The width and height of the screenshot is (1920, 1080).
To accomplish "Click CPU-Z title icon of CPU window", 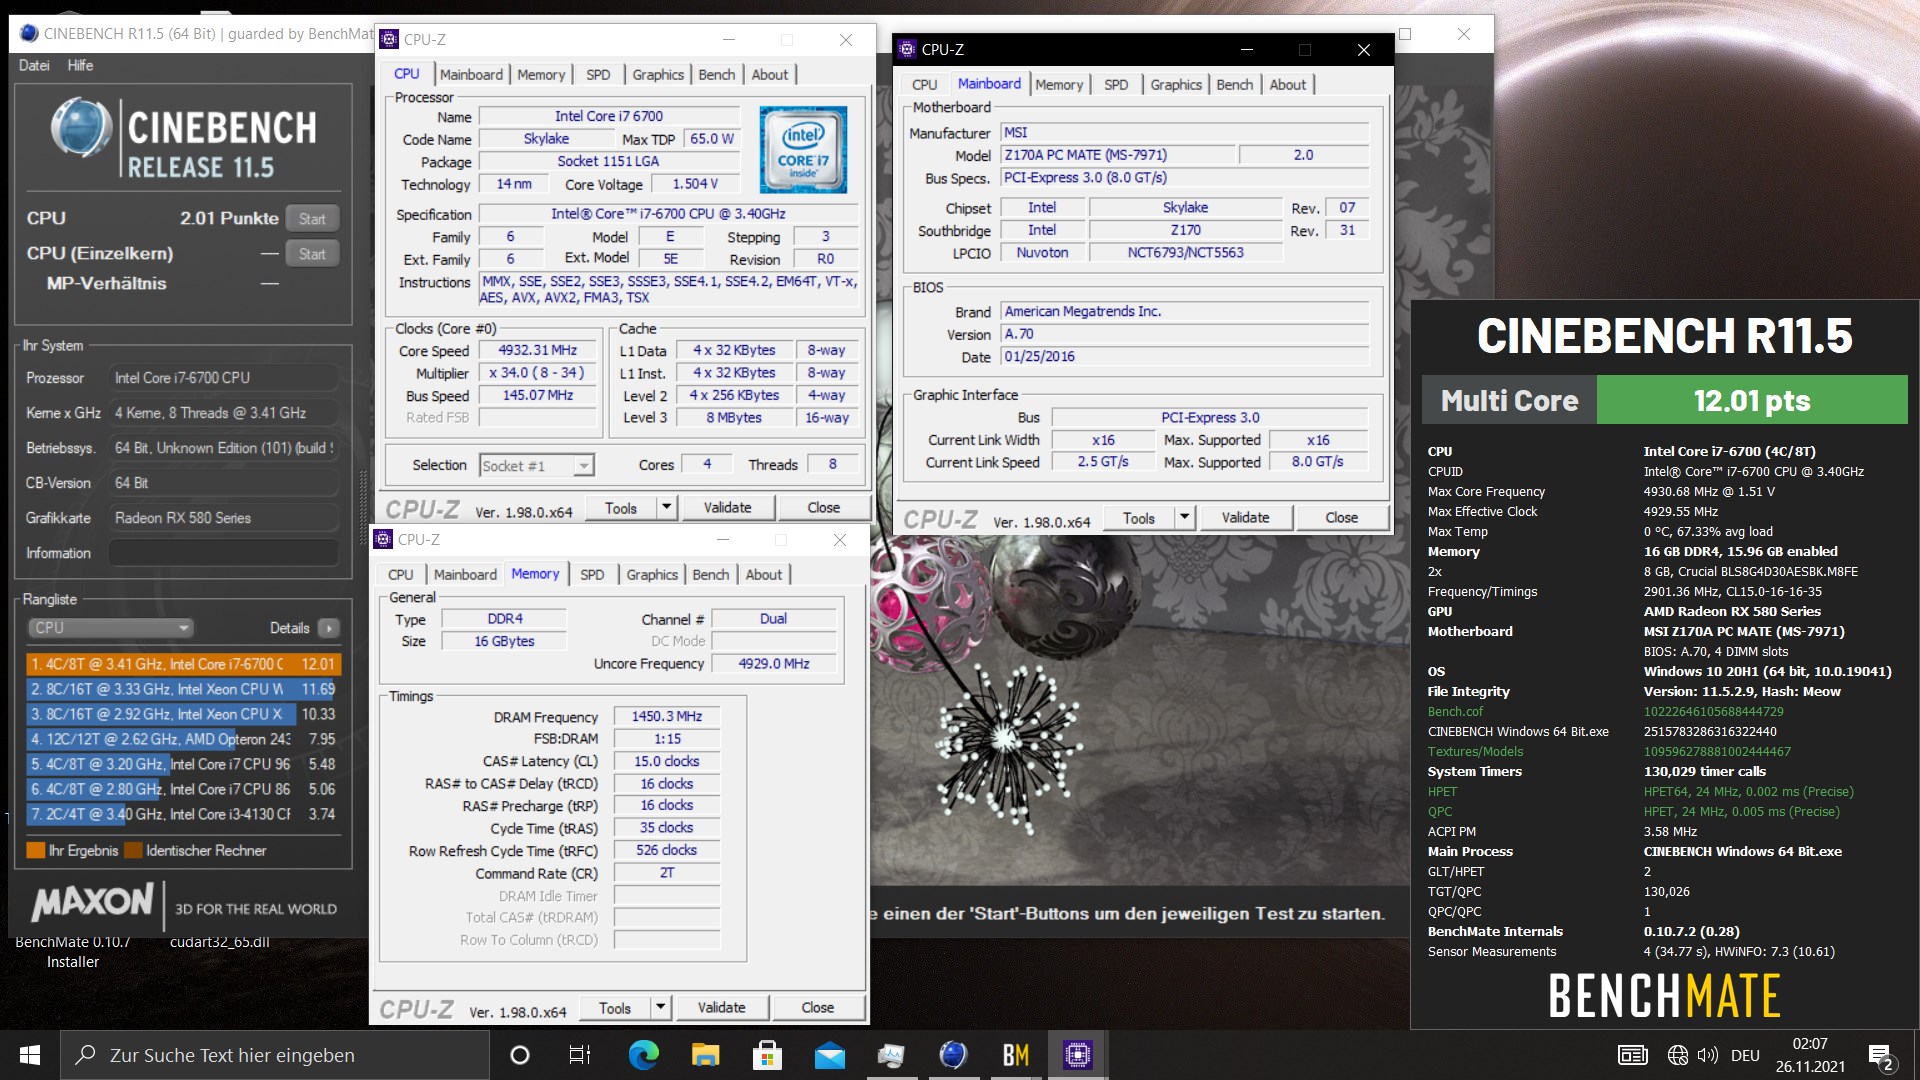I will pyautogui.click(x=389, y=39).
